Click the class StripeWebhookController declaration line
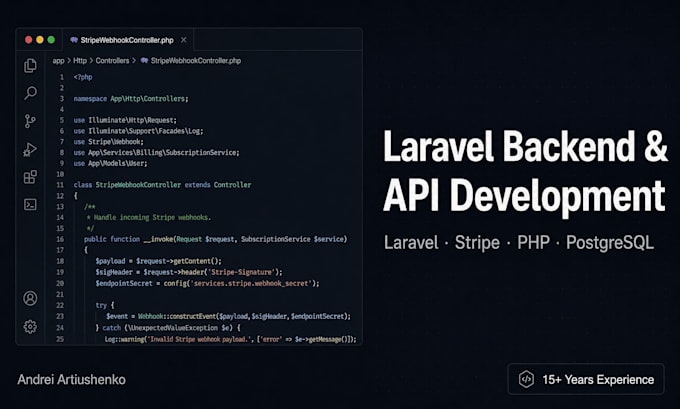This screenshot has width=680, height=409. coord(162,185)
